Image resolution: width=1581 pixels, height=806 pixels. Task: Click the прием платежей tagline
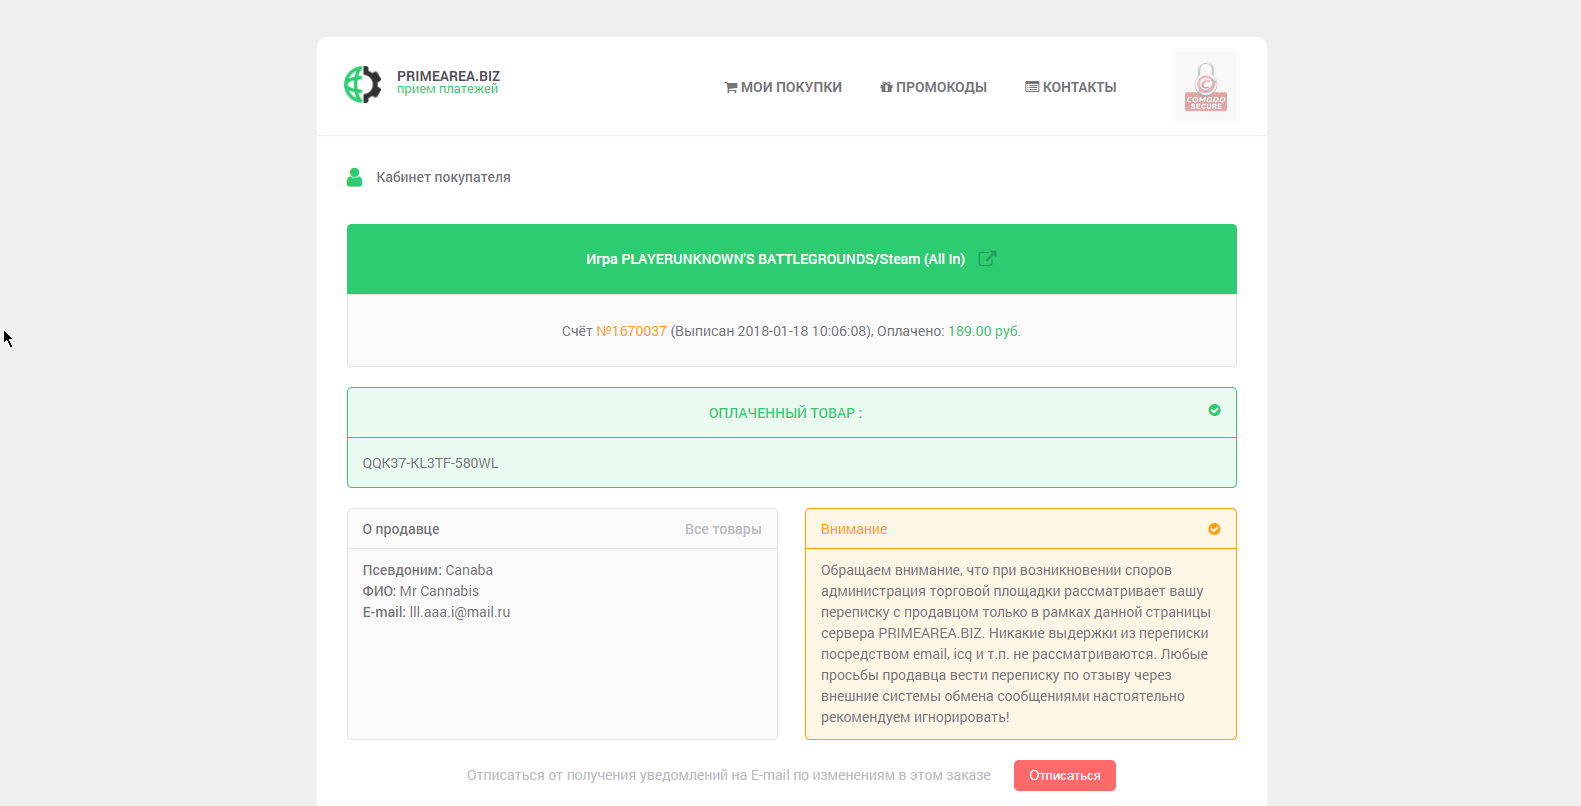447,89
